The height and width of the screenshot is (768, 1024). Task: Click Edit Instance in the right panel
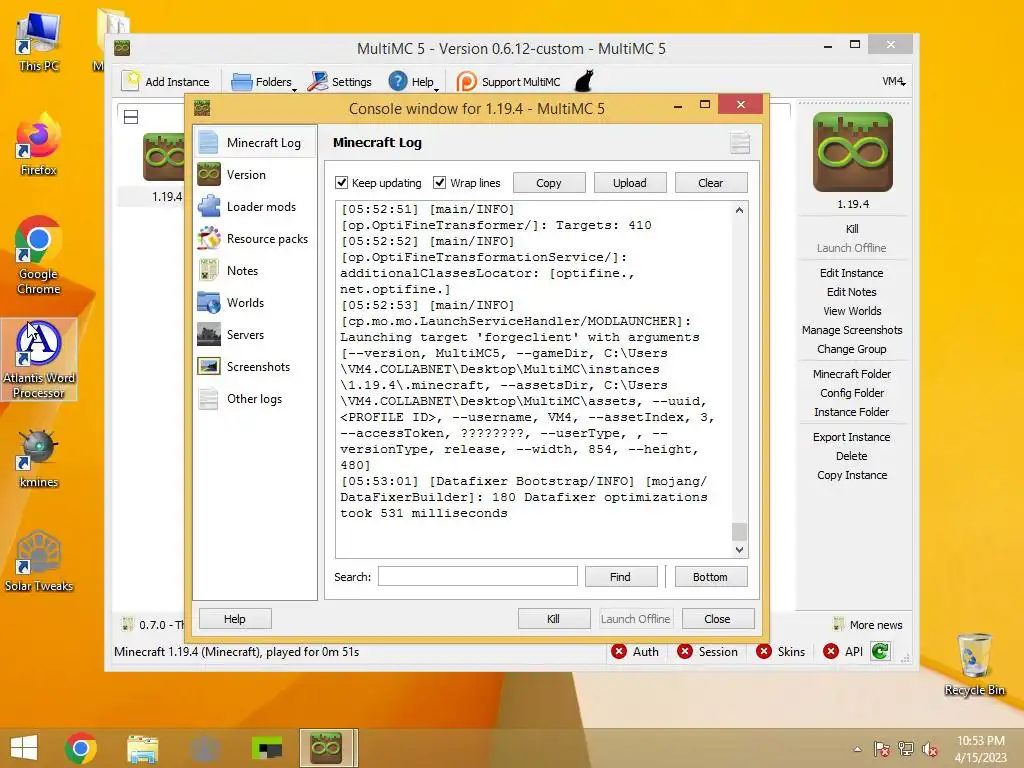click(x=852, y=273)
